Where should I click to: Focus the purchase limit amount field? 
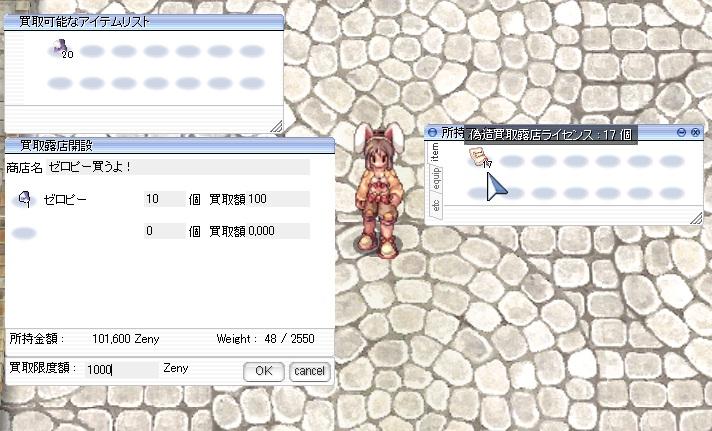(122, 370)
